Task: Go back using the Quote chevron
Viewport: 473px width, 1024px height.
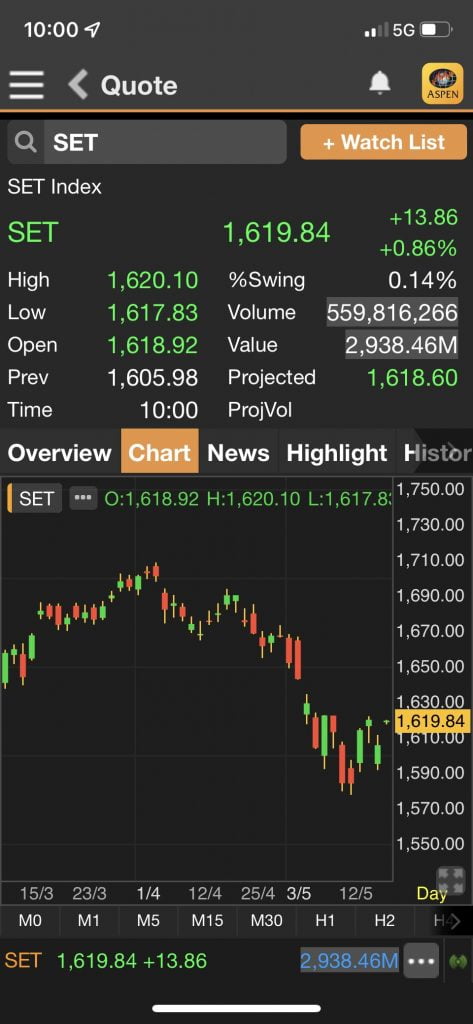Action: [x=78, y=85]
